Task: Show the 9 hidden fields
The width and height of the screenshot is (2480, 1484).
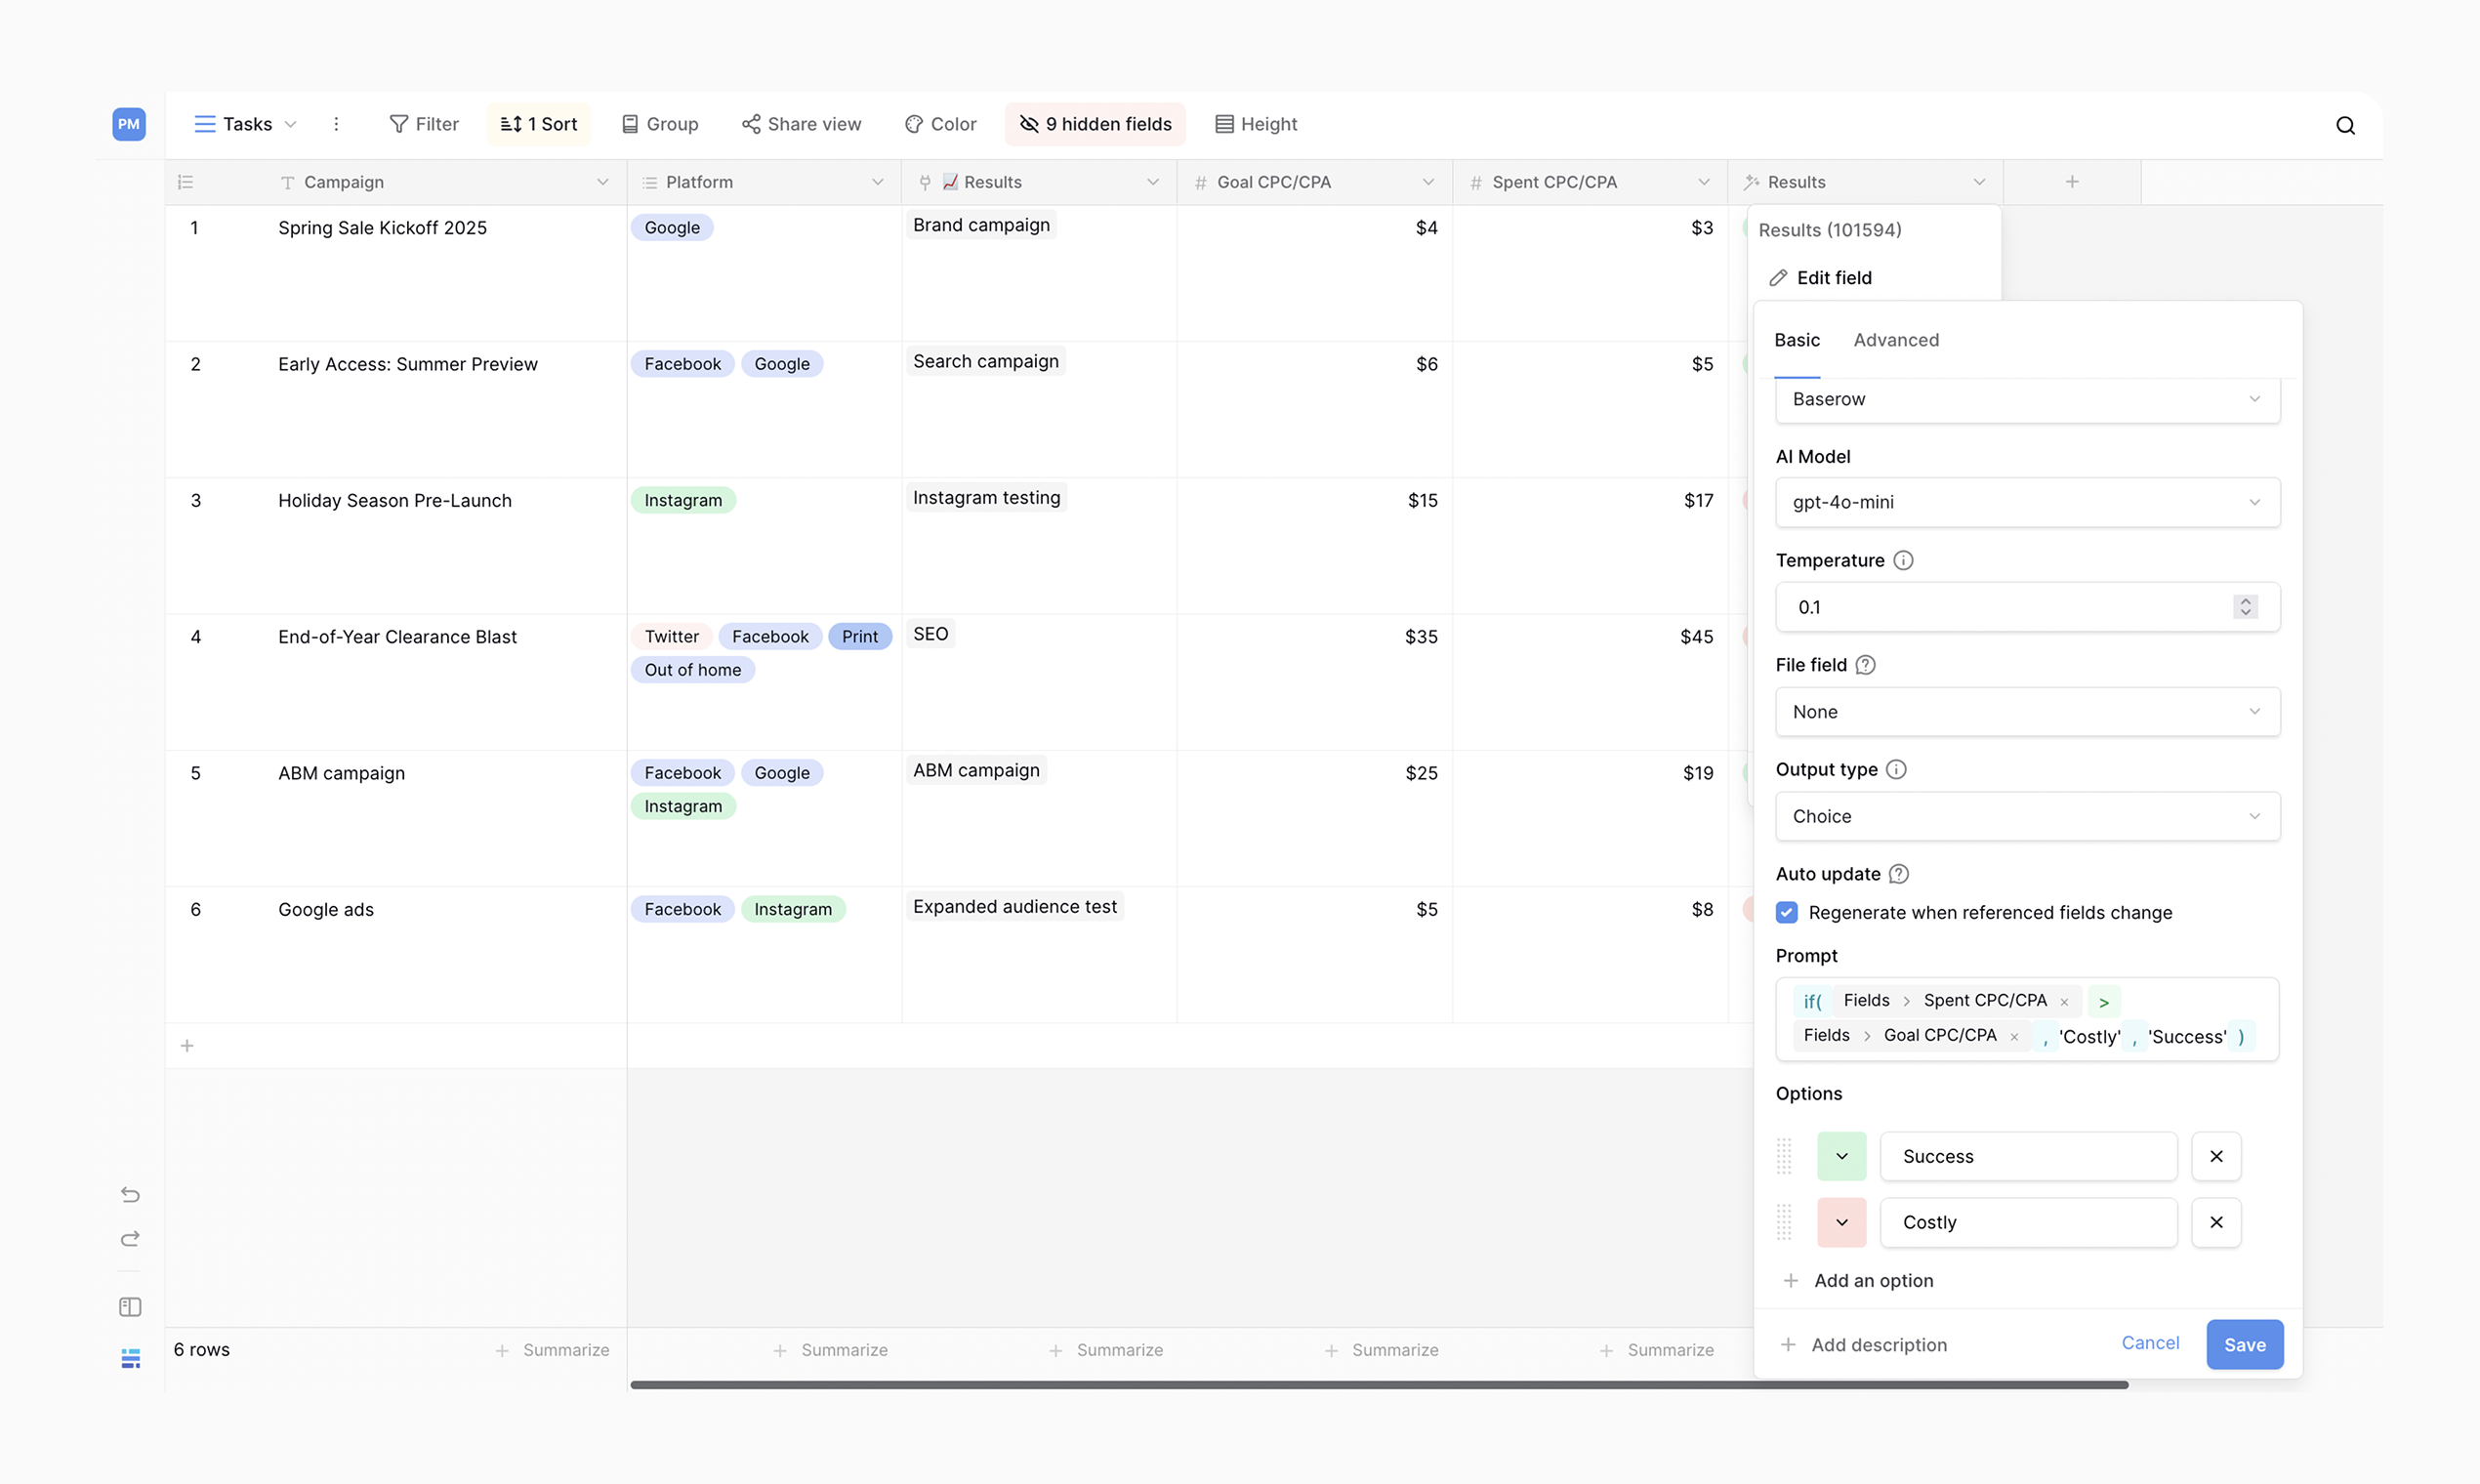Action: click(x=1094, y=124)
